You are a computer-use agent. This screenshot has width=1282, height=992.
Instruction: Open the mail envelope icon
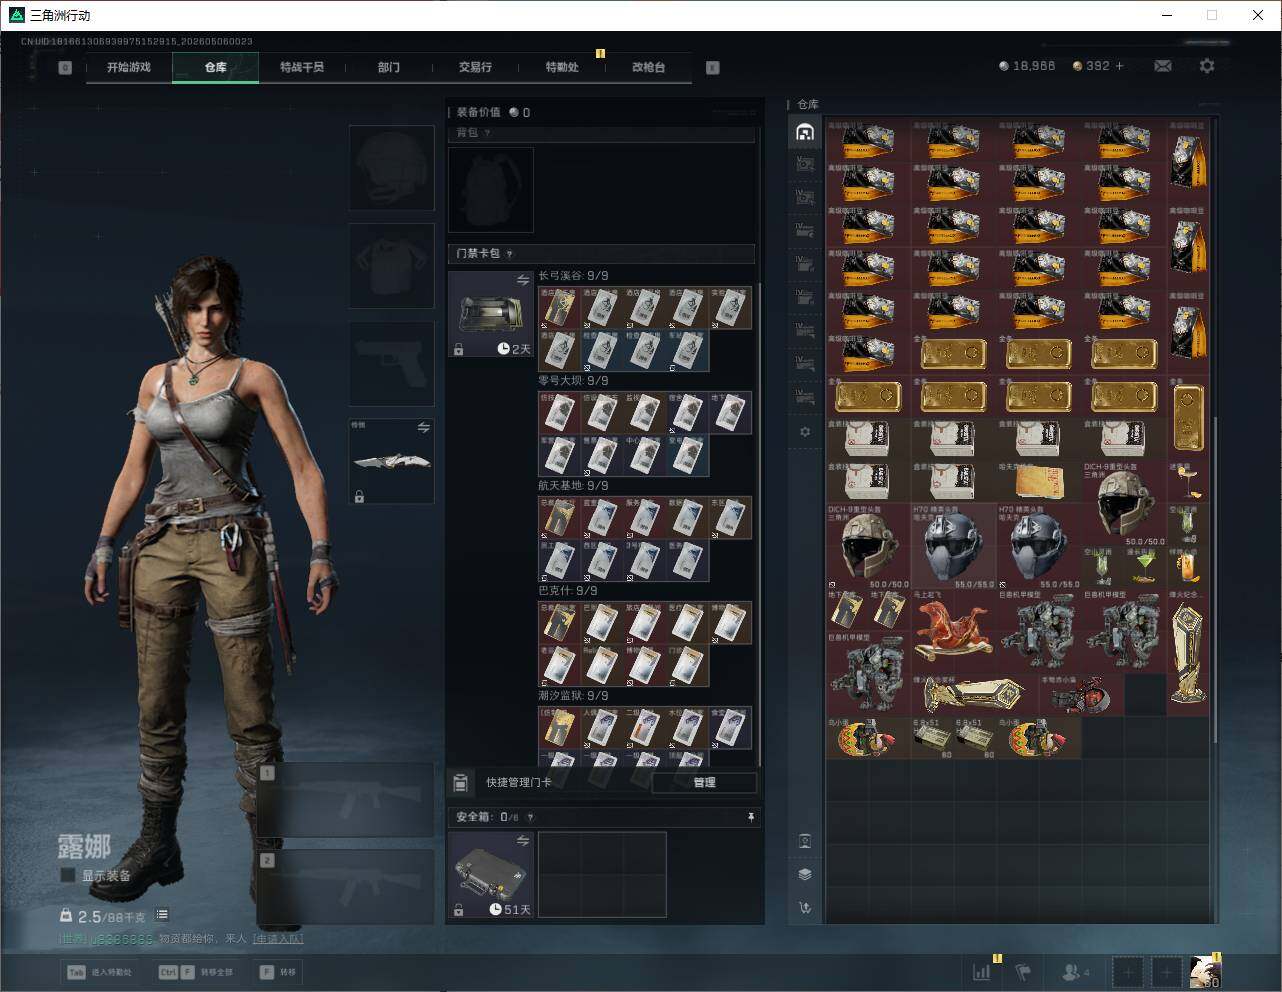pyautogui.click(x=1163, y=66)
